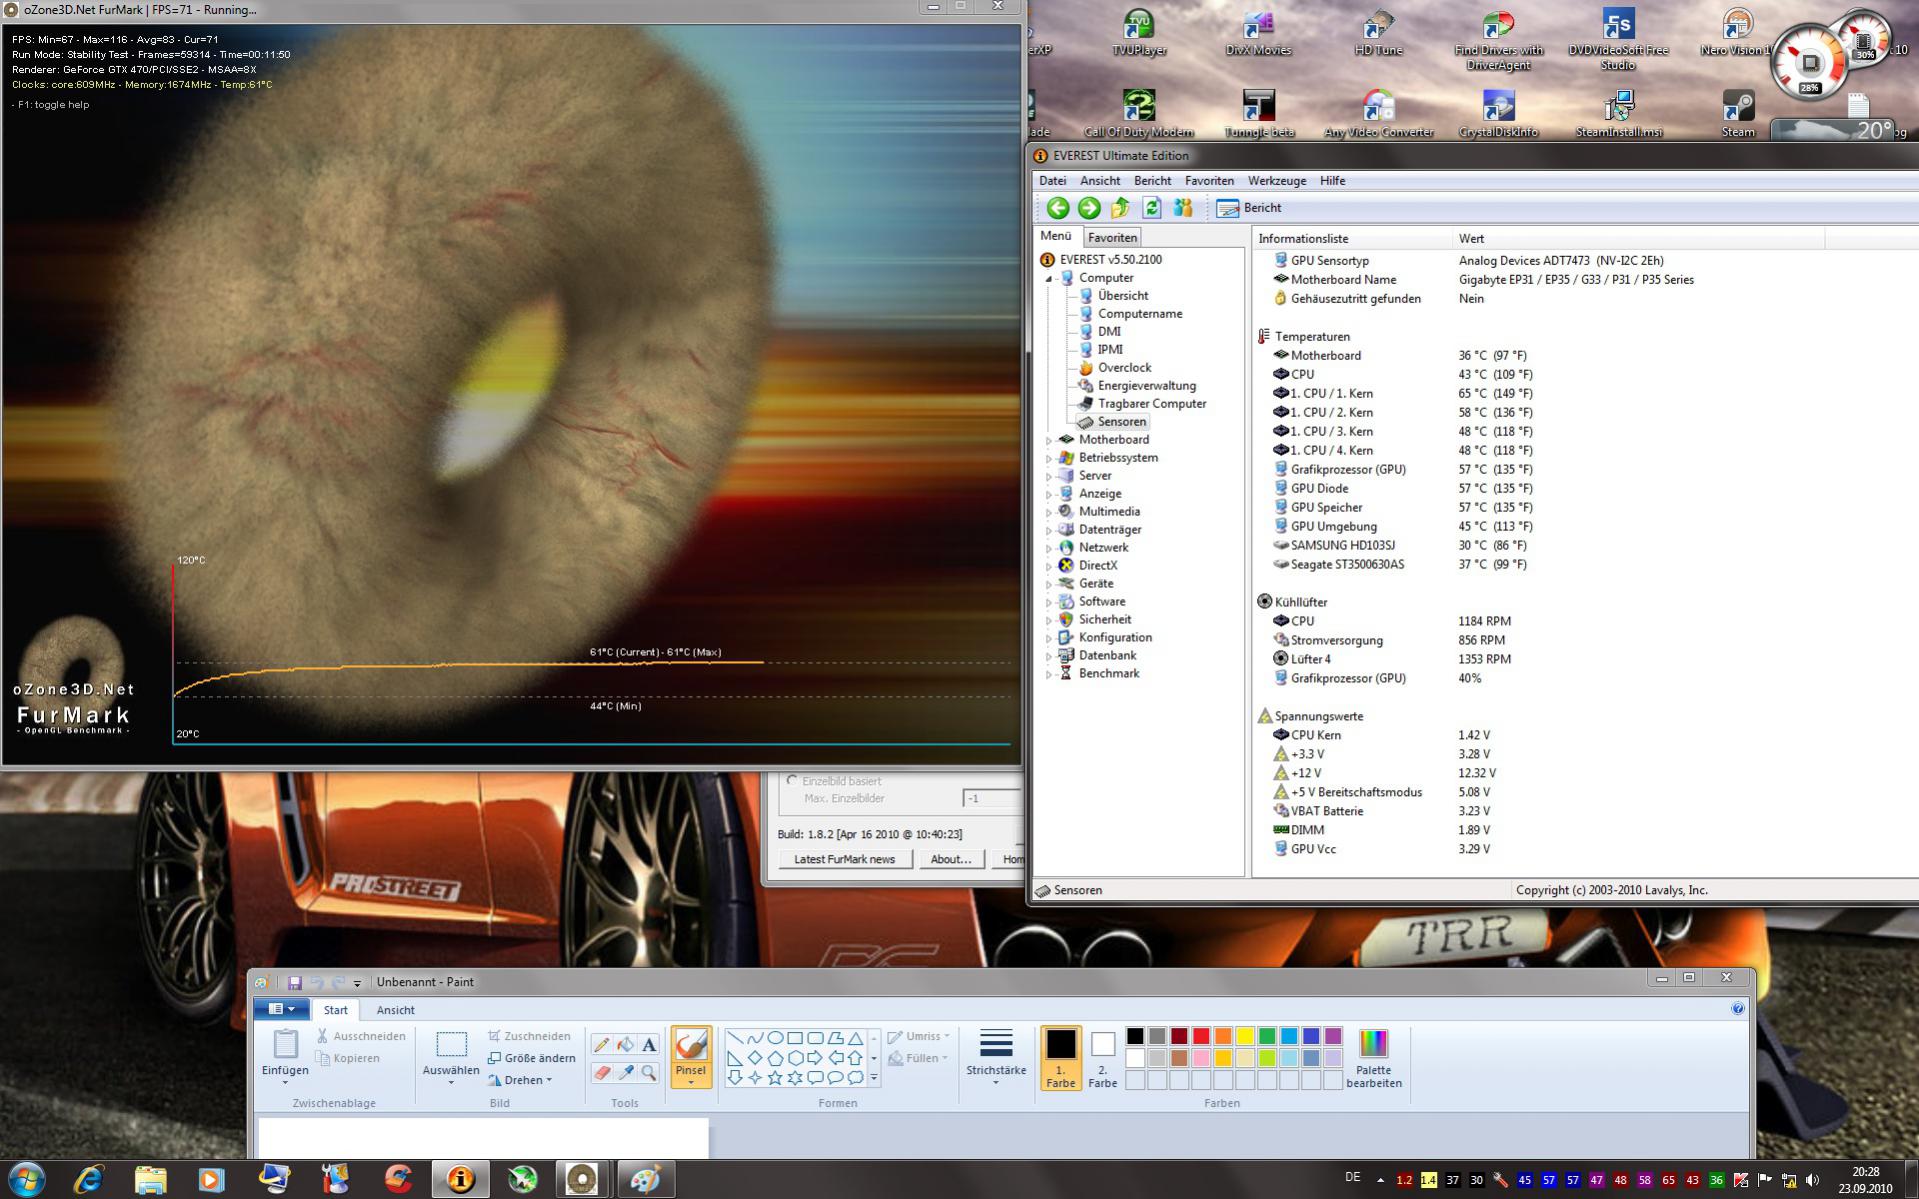Click Palette bearbeiten in Paint
This screenshot has width=1919, height=1199.
[1373, 1058]
